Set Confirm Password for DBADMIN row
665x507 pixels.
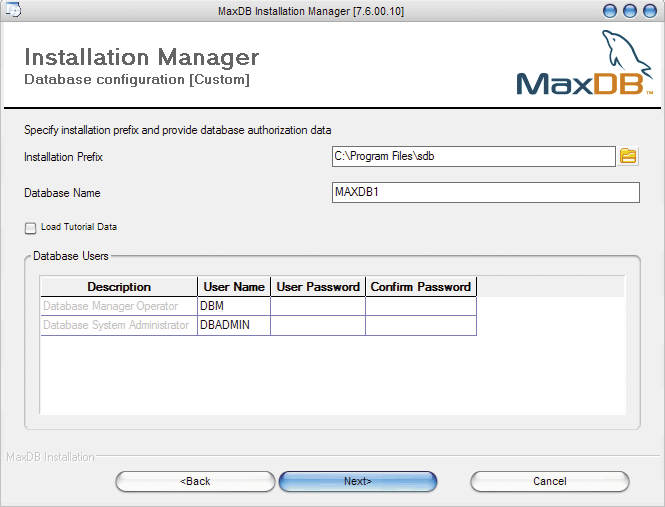pos(421,325)
